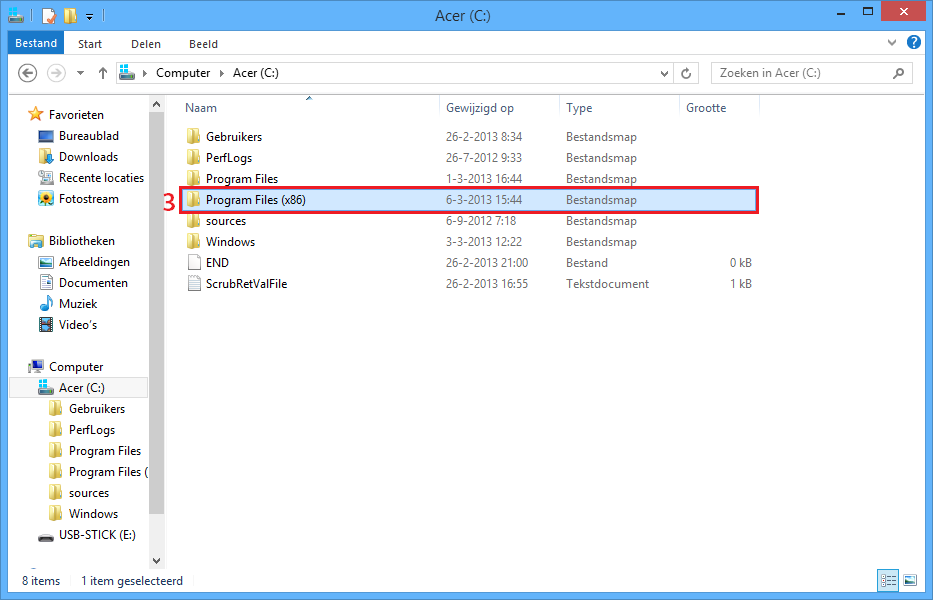Image resolution: width=933 pixels, height=600 pixels.
Task: Open the Bestand menu
Action: point(35,43)
